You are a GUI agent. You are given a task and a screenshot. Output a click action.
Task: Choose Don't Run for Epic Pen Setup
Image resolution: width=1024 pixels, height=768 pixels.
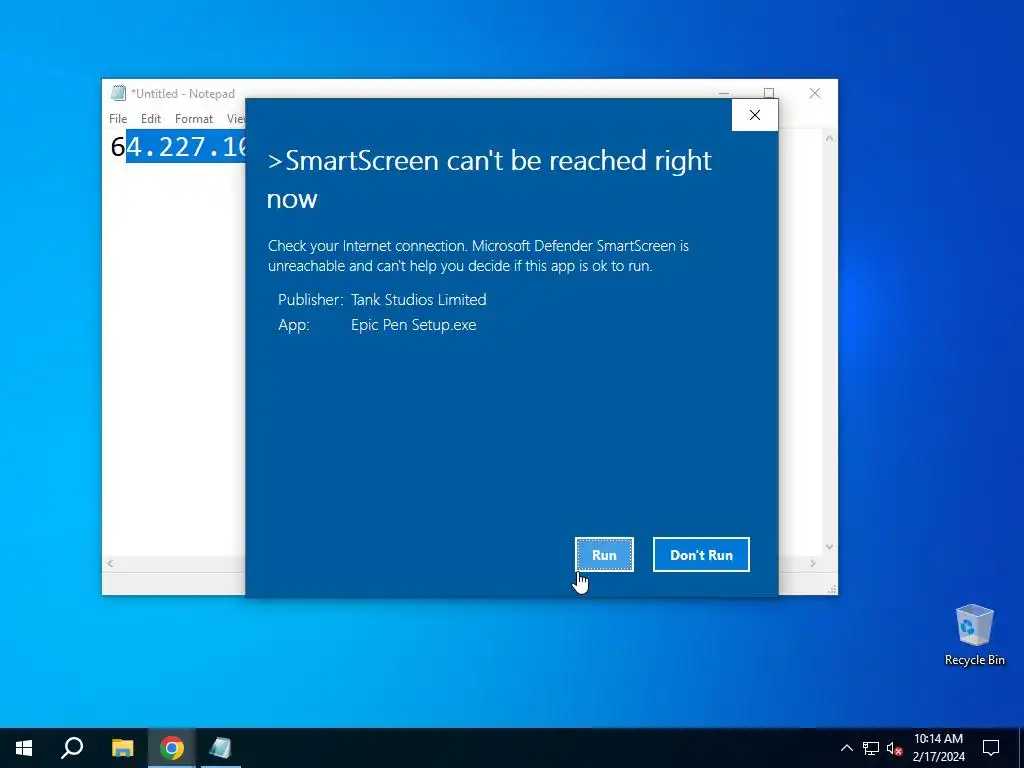(x=701, y=554)
